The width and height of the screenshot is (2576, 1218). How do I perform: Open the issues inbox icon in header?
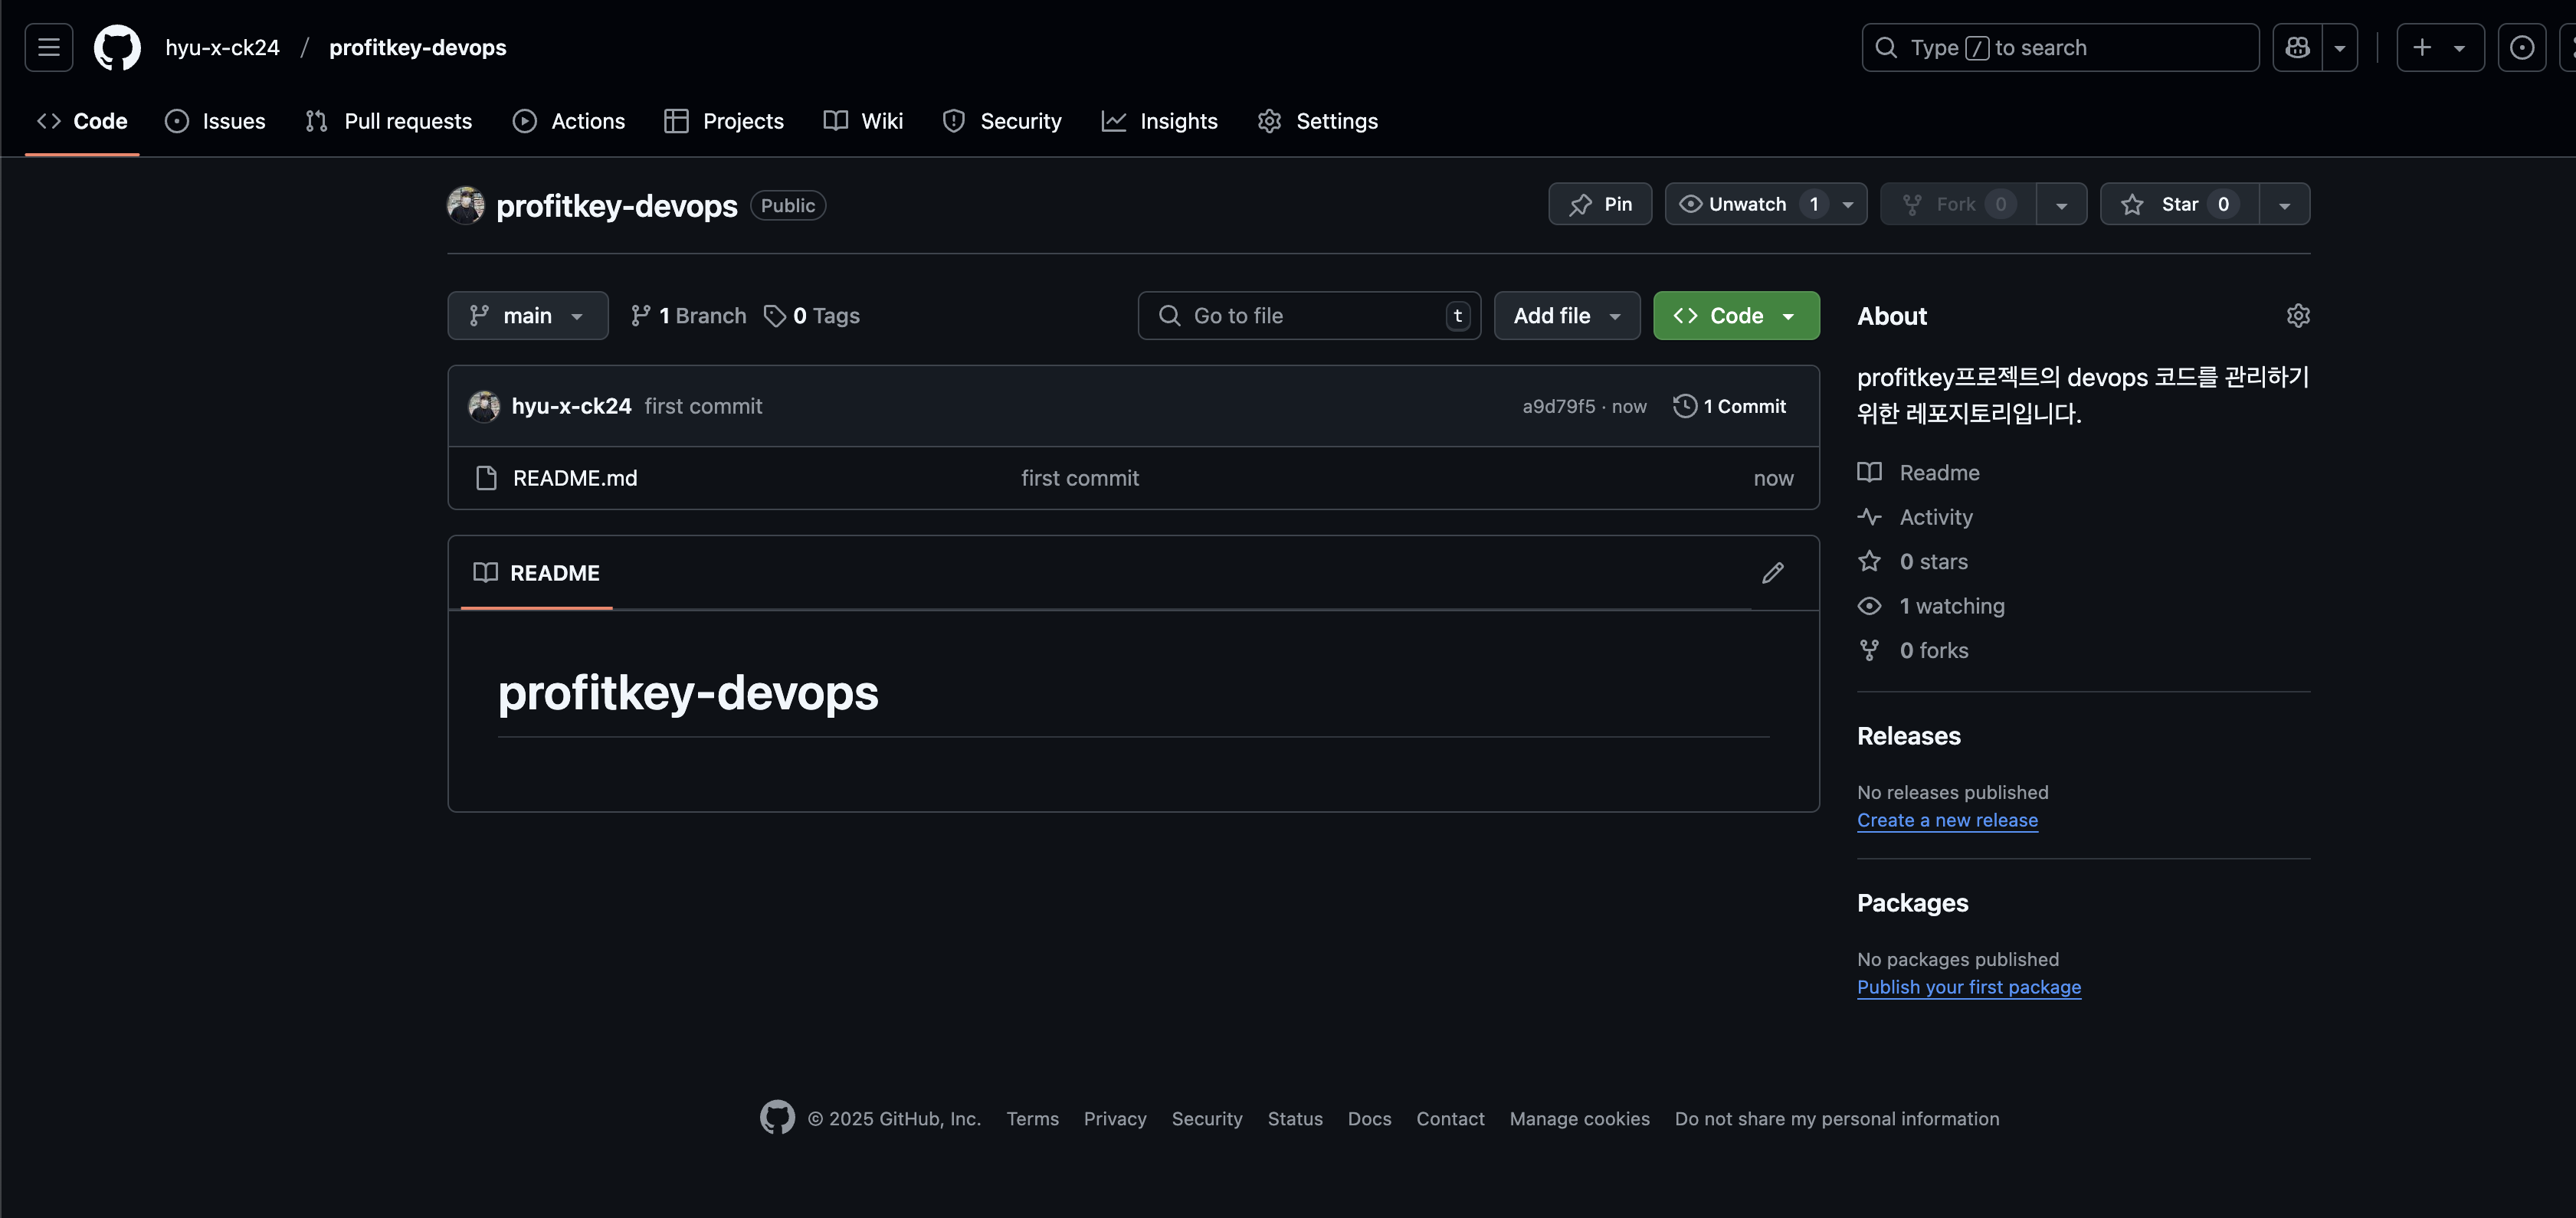(x=2521, y=47)
